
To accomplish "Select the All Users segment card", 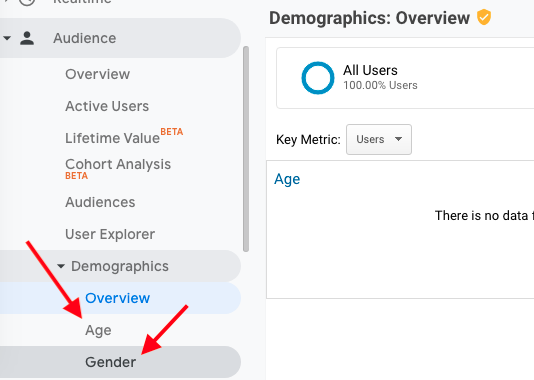I will (x=405, y=78).
